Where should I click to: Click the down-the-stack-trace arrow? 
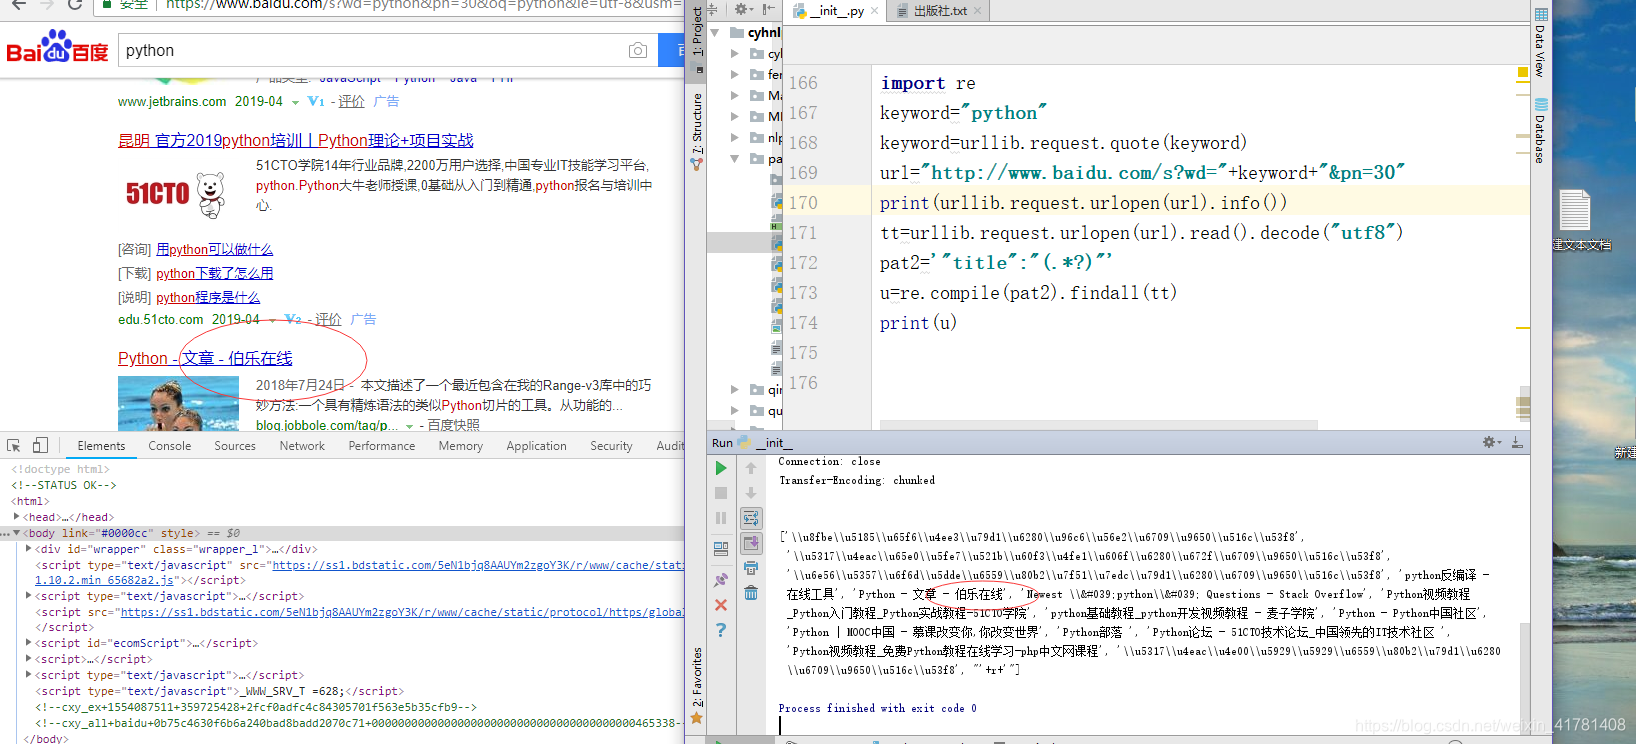pos(751,493)
